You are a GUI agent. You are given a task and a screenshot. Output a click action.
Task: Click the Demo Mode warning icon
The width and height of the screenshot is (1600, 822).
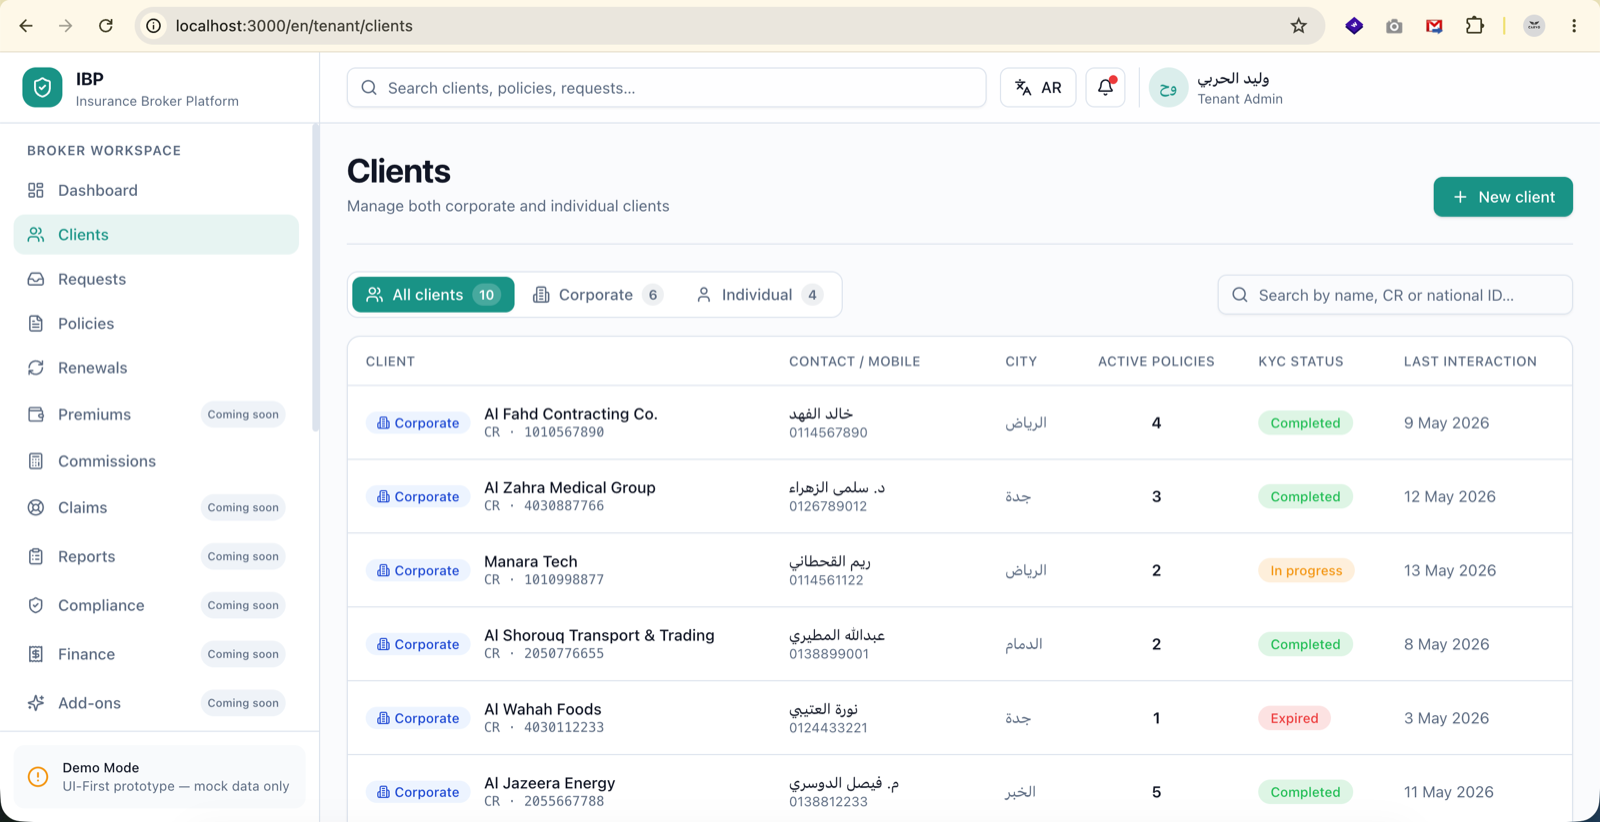[38, 777]
